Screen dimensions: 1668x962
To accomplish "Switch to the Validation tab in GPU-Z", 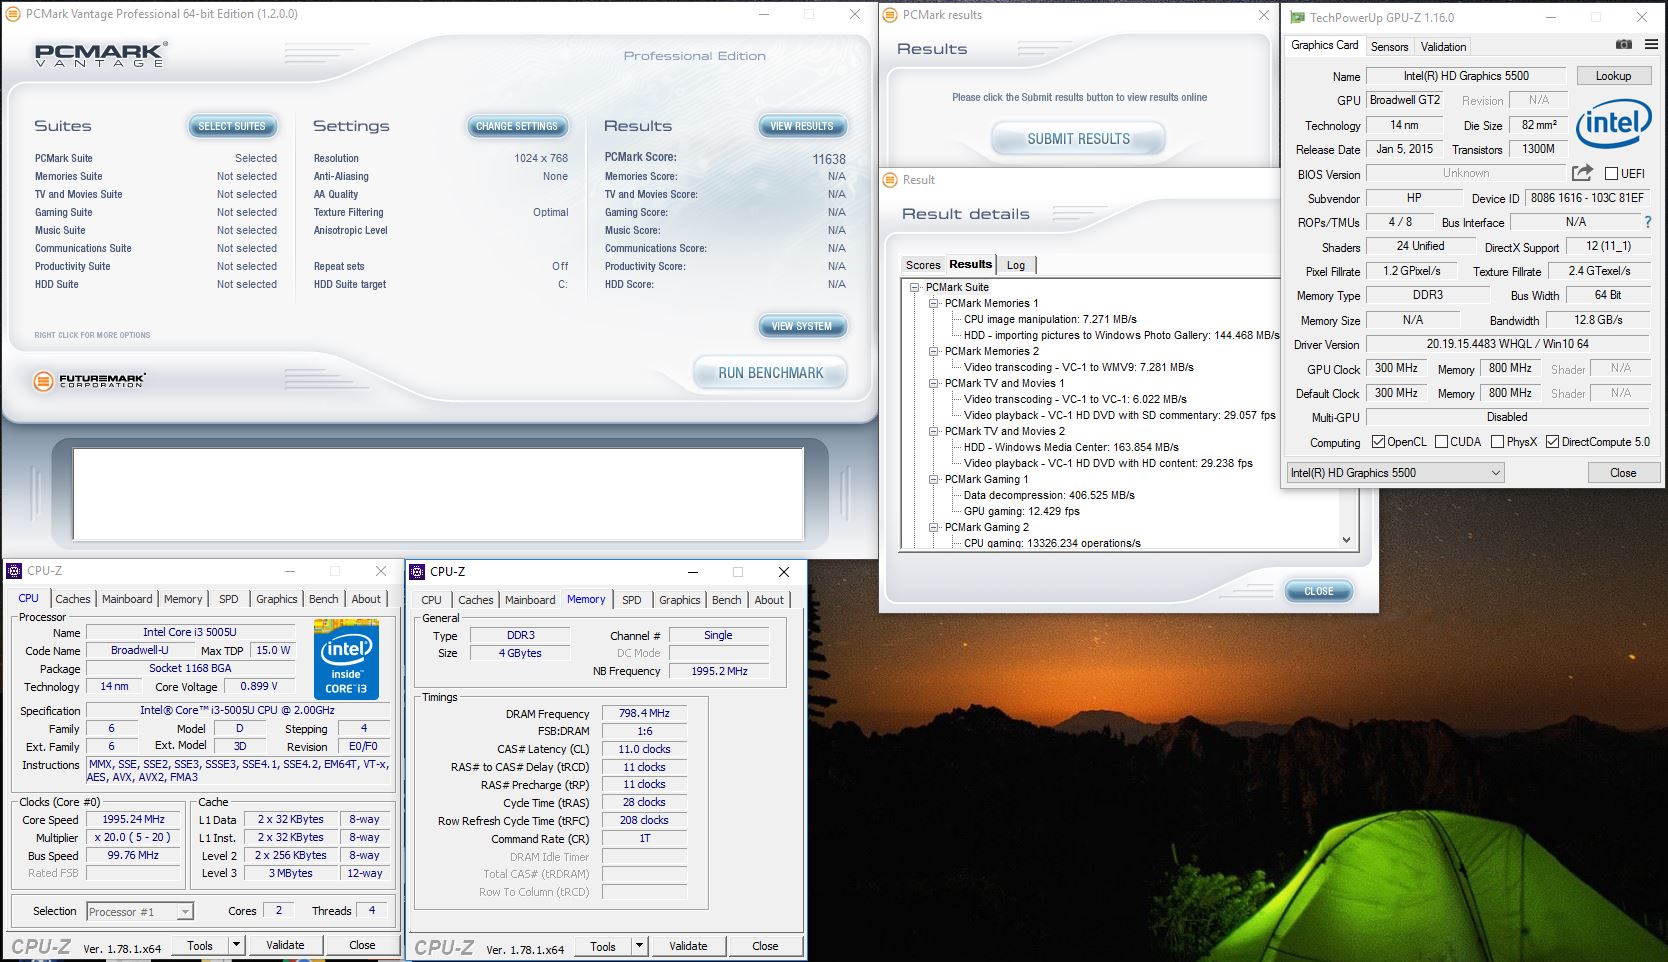I will coord(1443,46).
